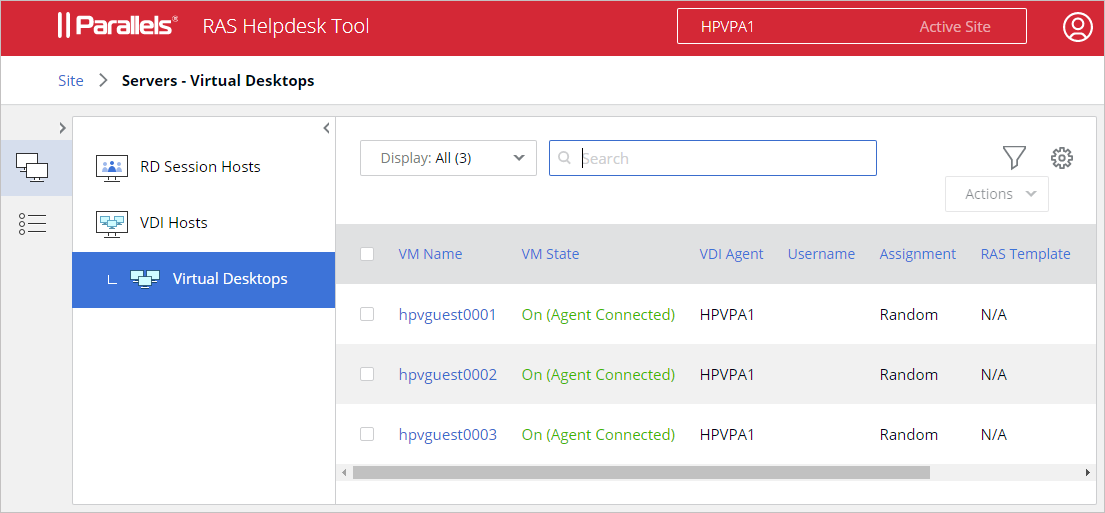Viewport: 1105px width, 513px height.
Task: Open the user account profile icon
Action: tap(1077, 27)
